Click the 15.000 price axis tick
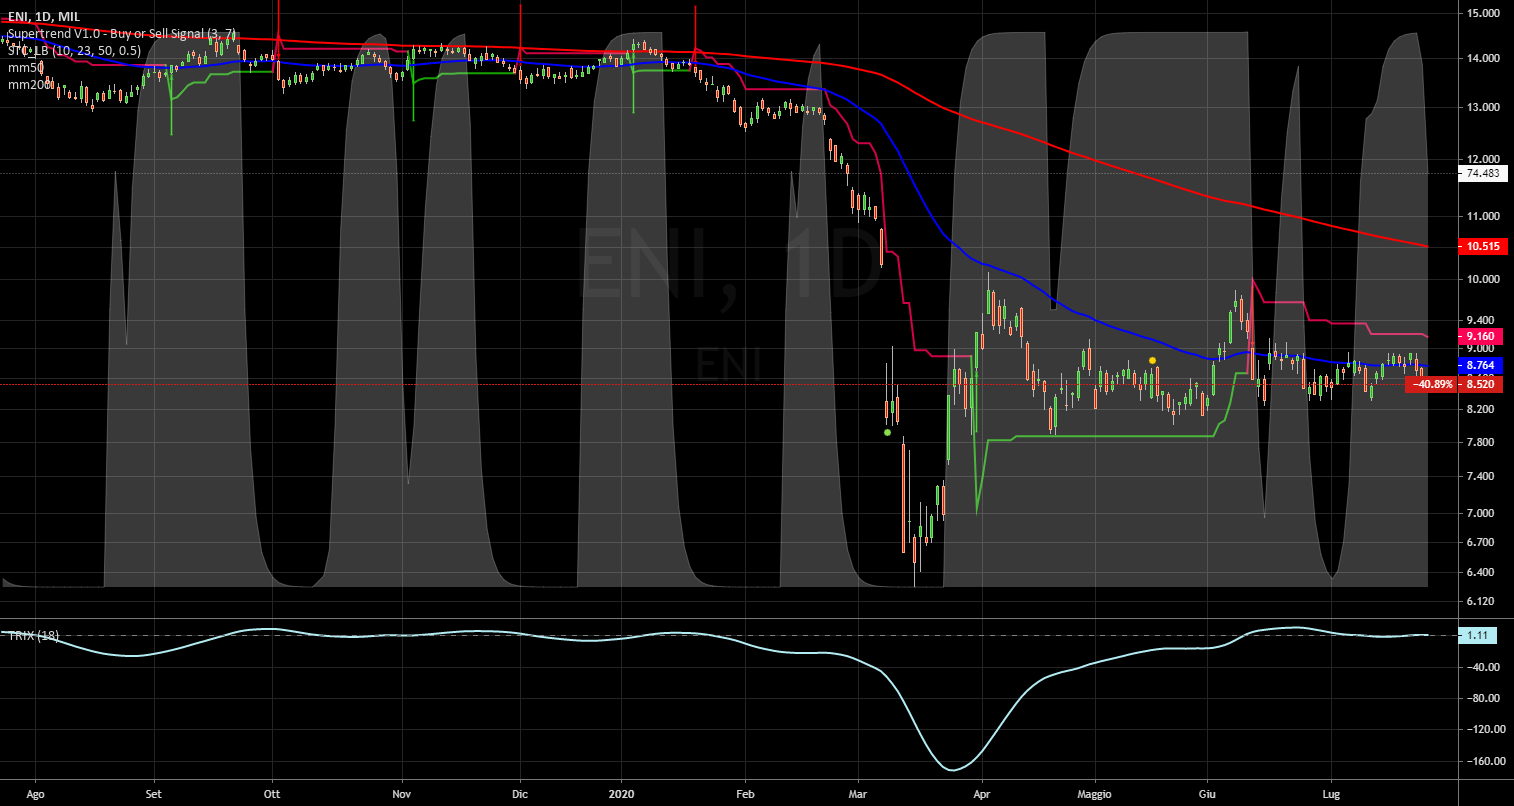 1482,14
